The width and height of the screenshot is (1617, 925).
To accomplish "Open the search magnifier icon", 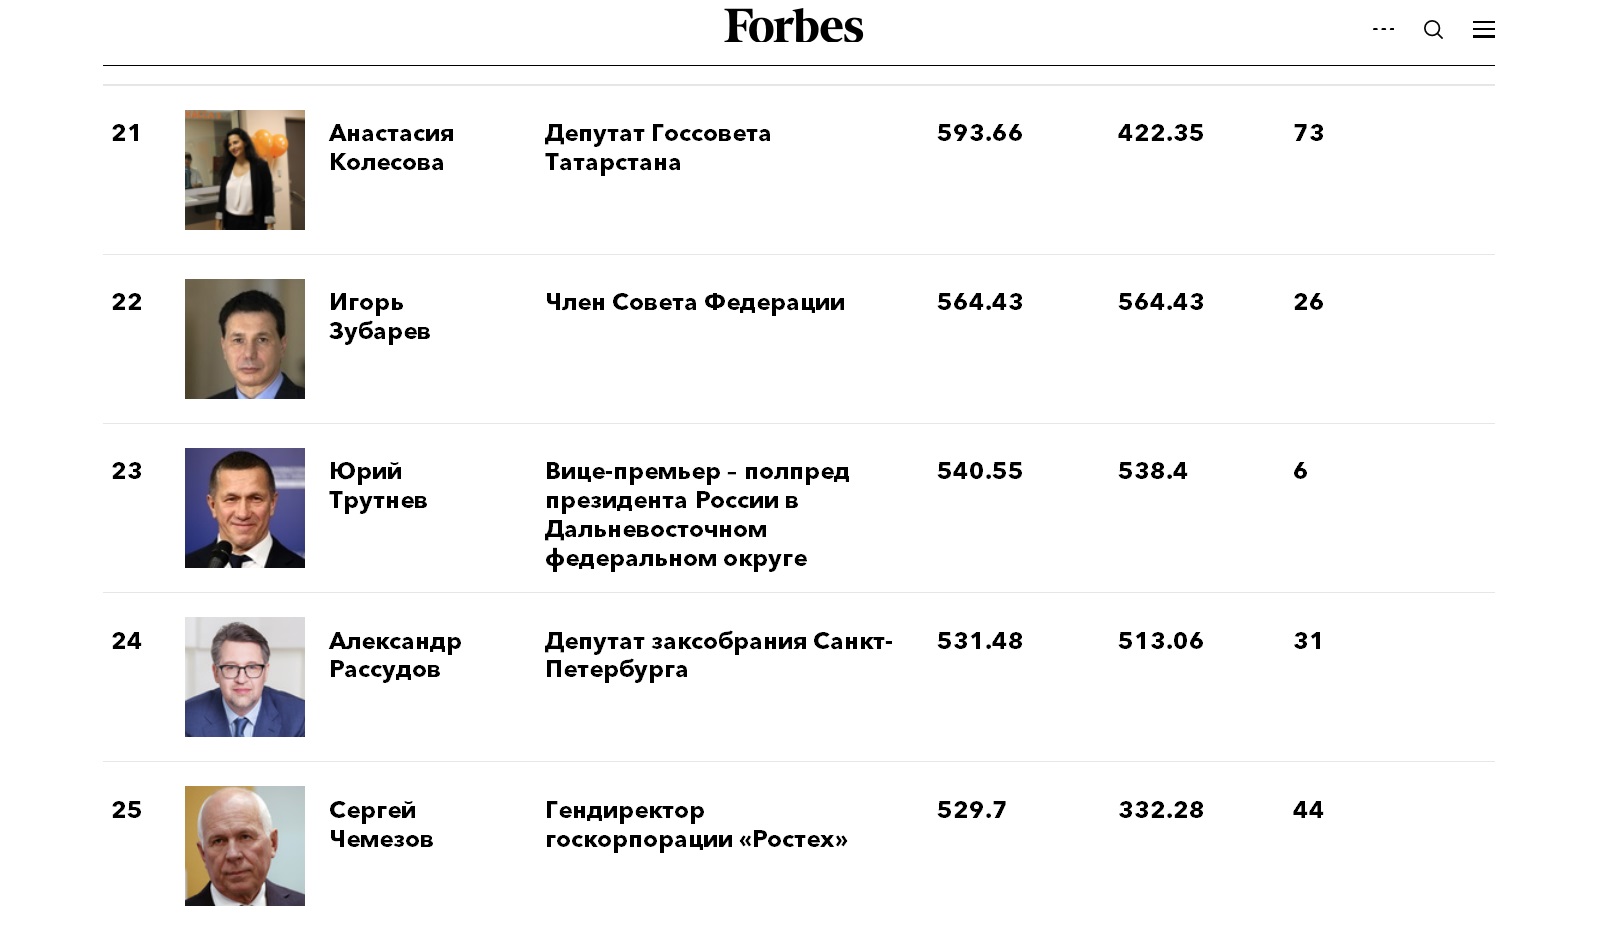I will (x=1433, y=29).
